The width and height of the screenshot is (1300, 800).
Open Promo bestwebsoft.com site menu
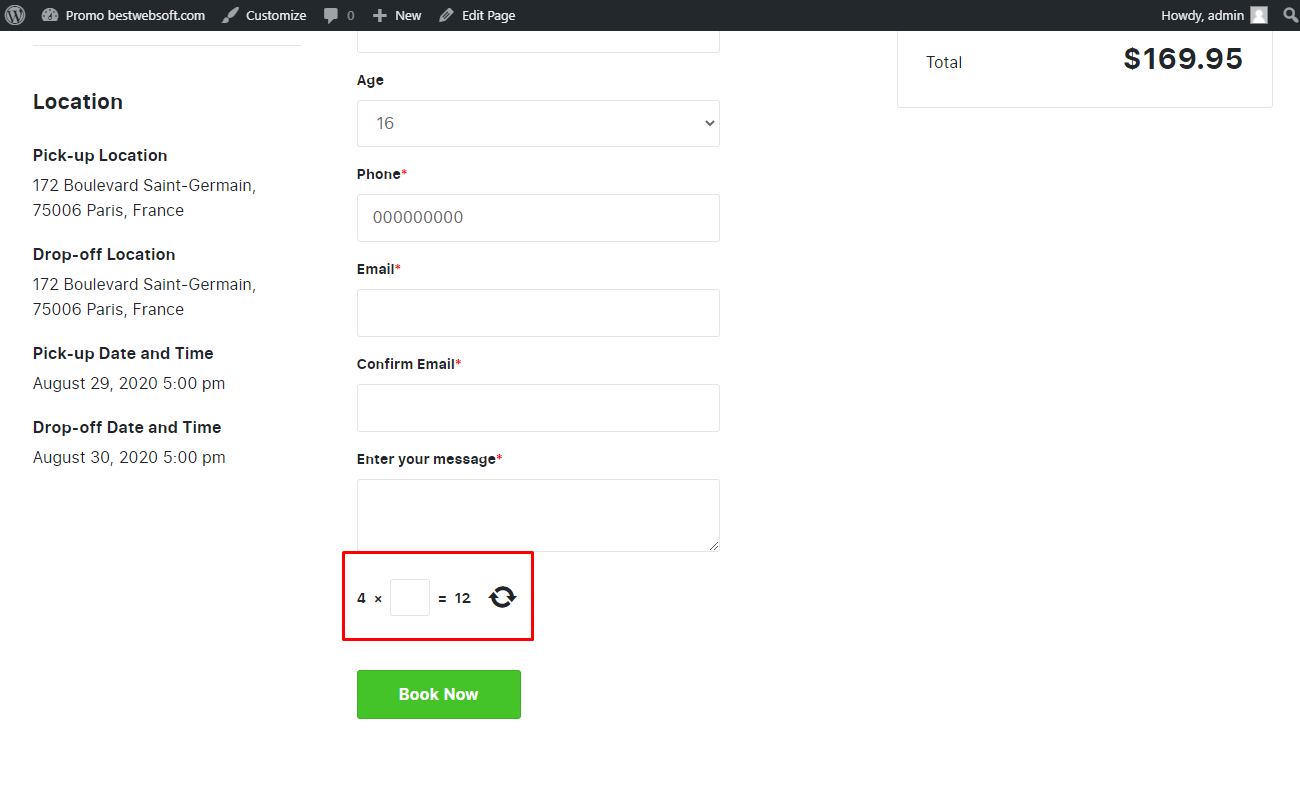point(124,15)
